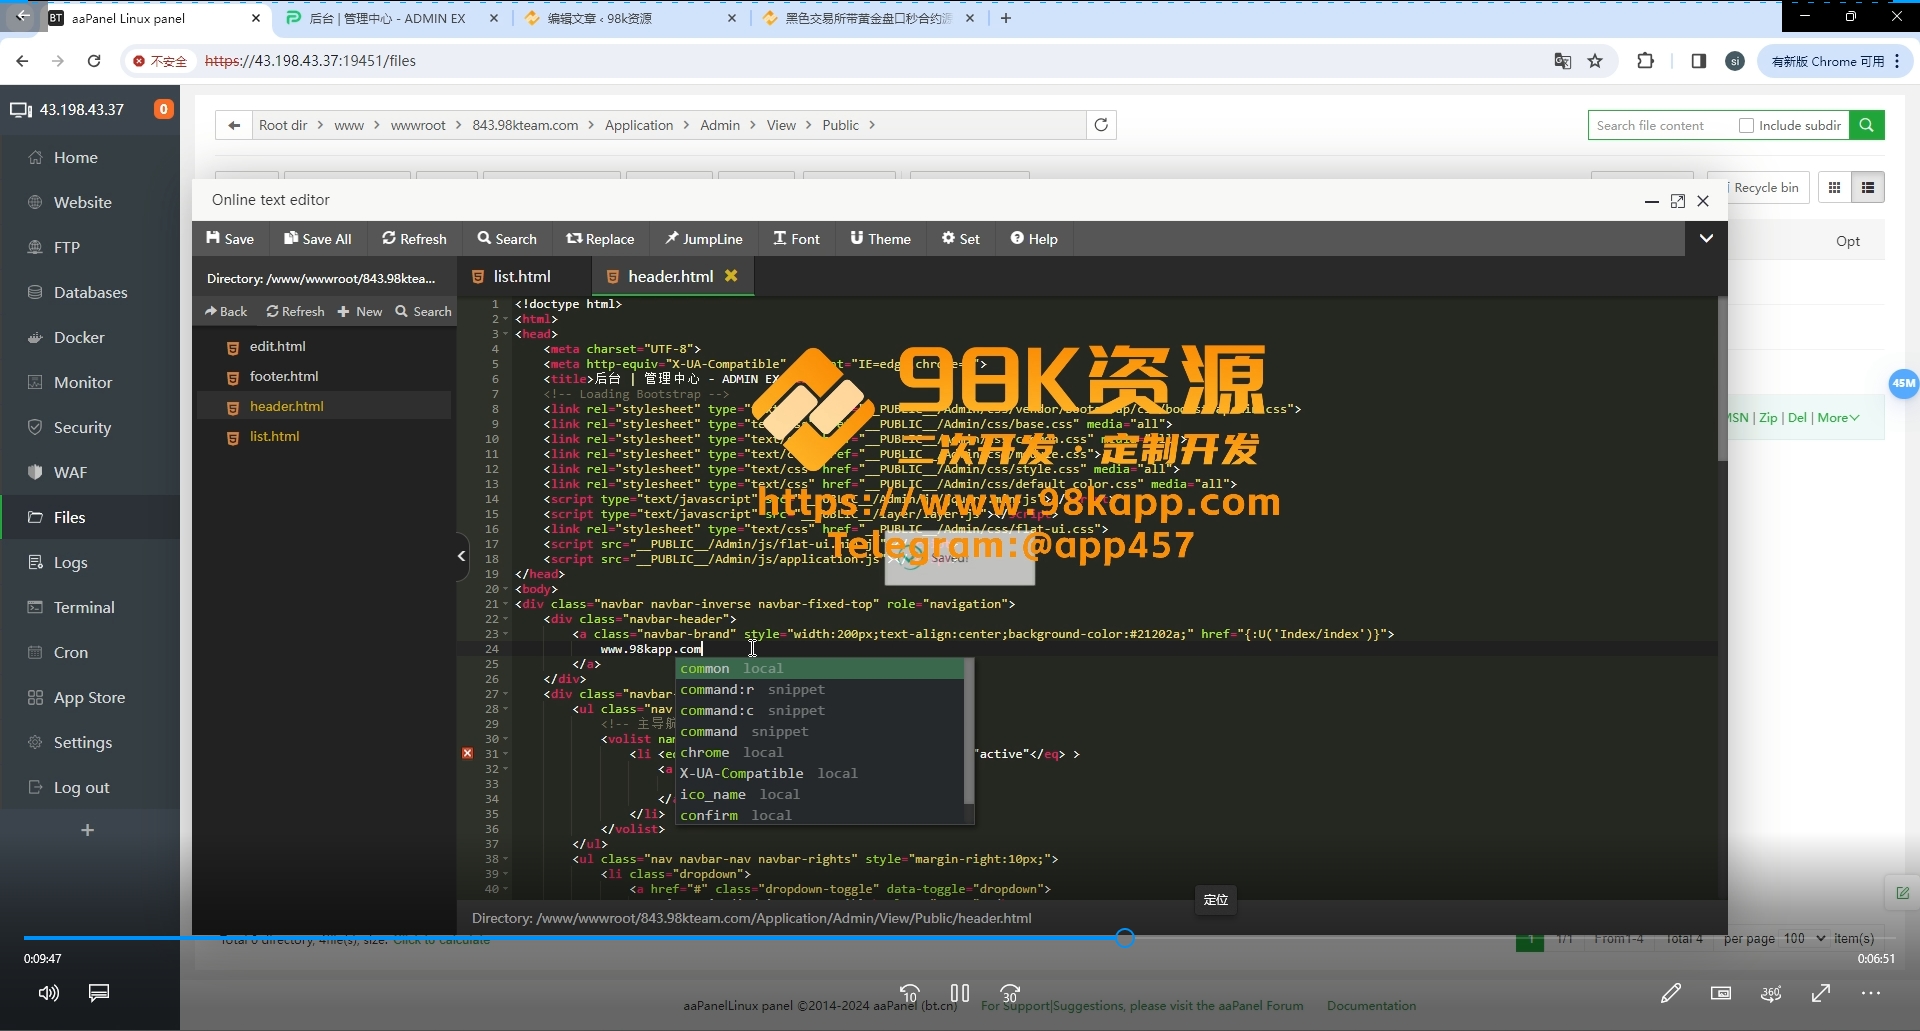Open editor Help
This screenshot has height=1031, width=1920.
(1033, 238)
